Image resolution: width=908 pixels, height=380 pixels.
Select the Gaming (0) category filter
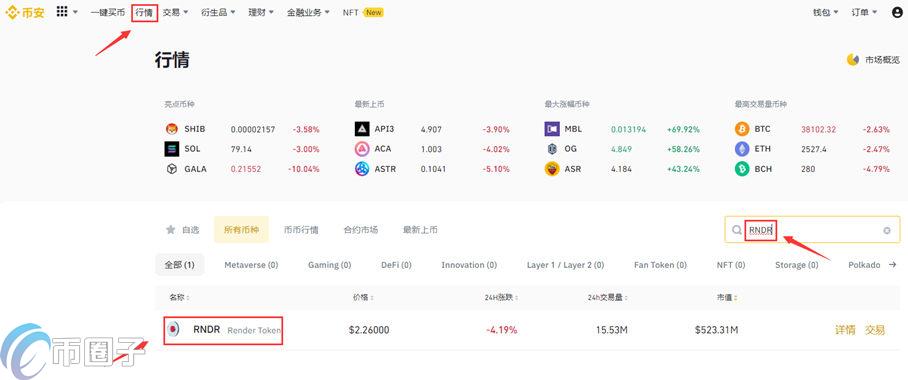point(329,265)
